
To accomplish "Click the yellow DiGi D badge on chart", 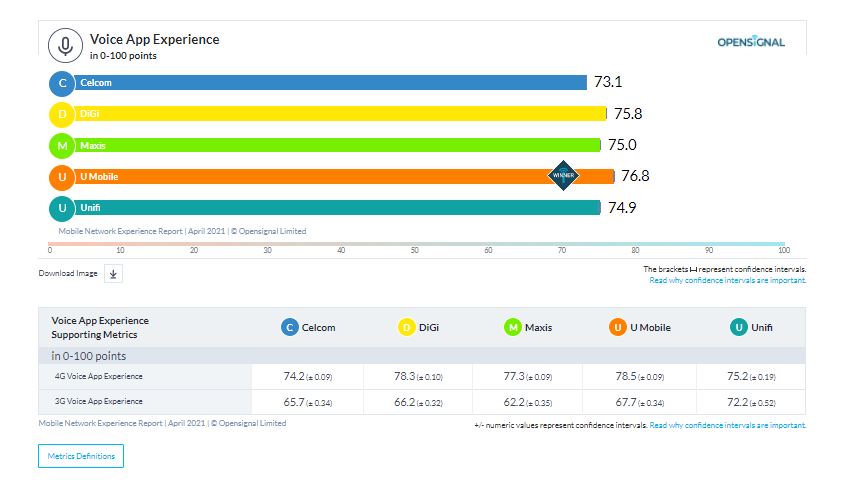I will (62, 114).
